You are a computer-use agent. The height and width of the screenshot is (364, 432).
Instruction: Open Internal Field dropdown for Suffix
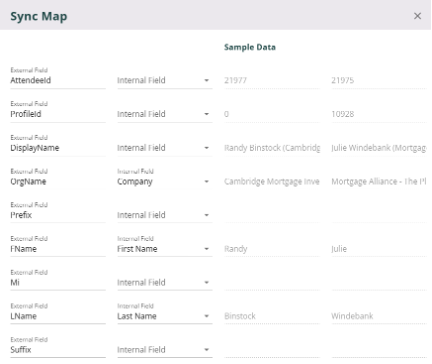tap(165, 350)
